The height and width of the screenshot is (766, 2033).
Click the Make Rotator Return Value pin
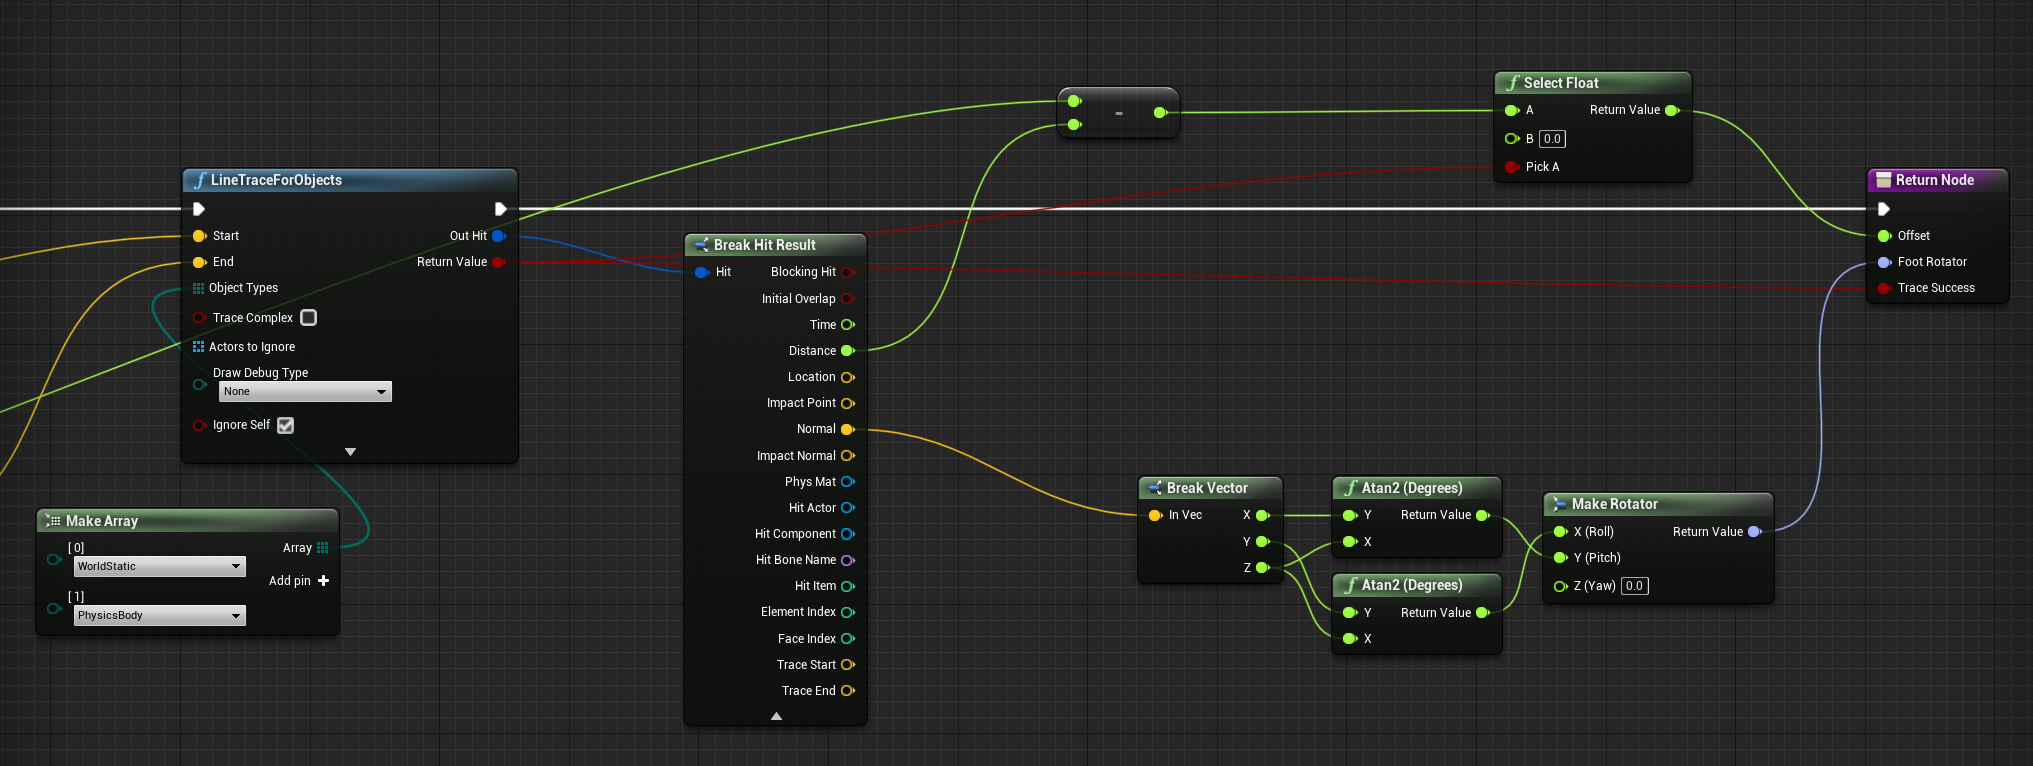[1755, 532]
